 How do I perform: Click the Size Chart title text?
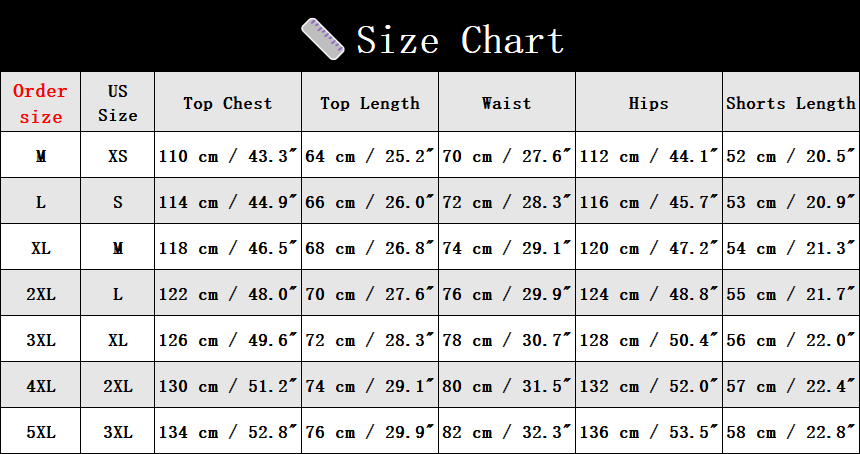coord(460,40)
